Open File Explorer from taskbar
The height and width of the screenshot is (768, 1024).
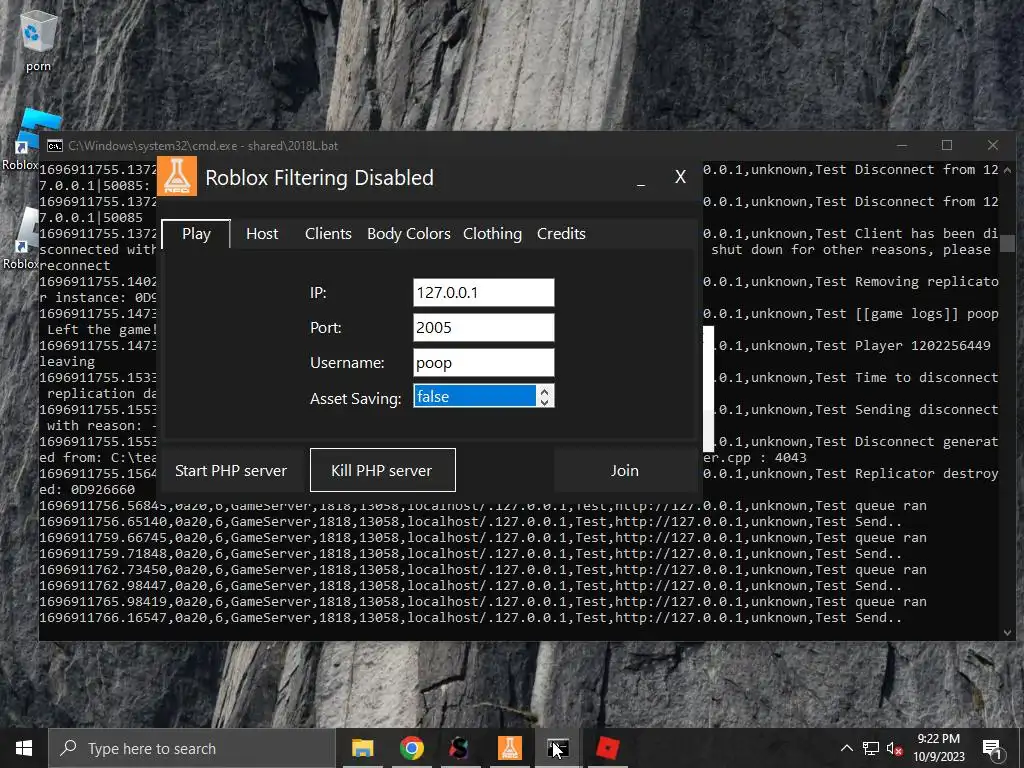tap(362, 748)
